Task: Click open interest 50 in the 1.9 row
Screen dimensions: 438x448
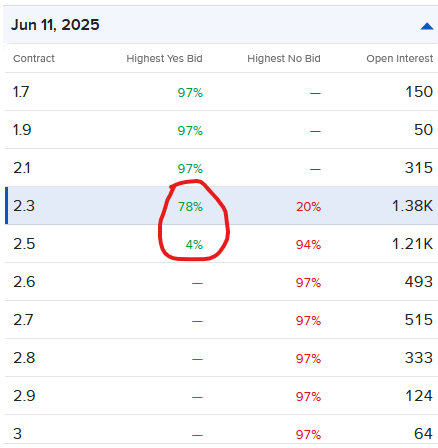Action: (x=423, y=130)
